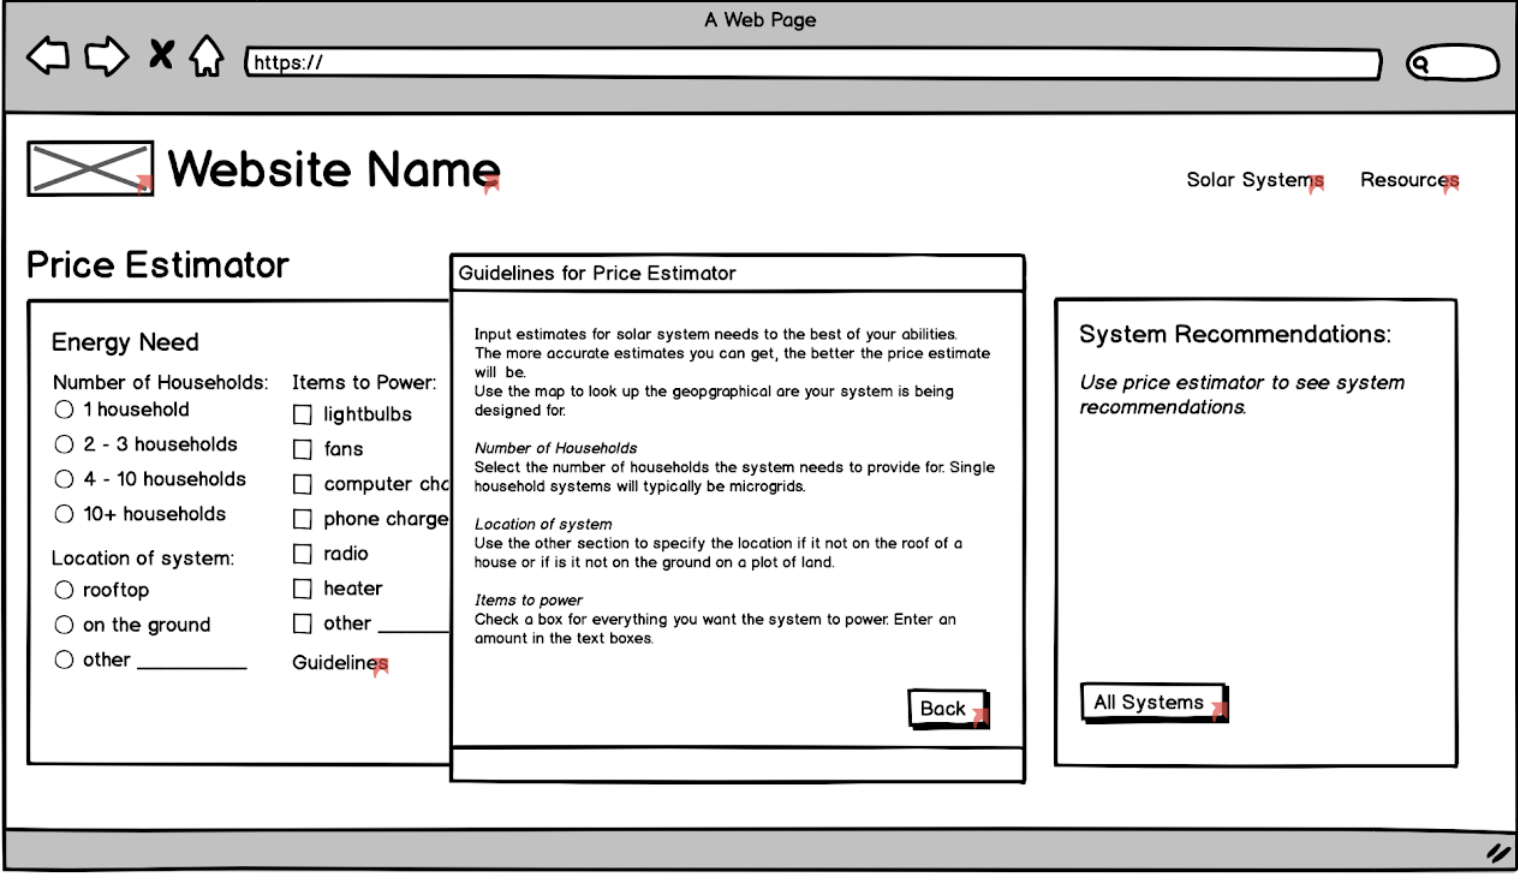Click the All Systems button
Image resolution: width=1518 pixels, height=876 pixels.
click(1154, 703)
